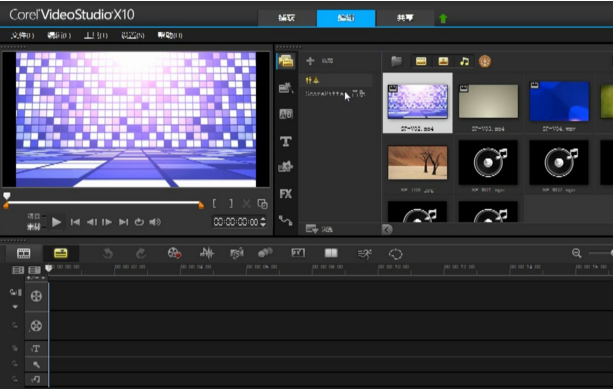Viewport: 613px width, 389px height.
Task: Switch to Storyboard view
Action: (x=23, y=253)
